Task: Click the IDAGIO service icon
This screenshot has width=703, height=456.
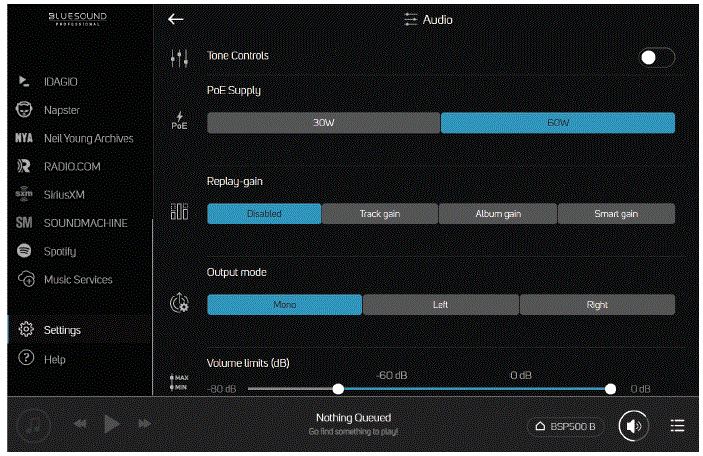Action: point(24,81)
